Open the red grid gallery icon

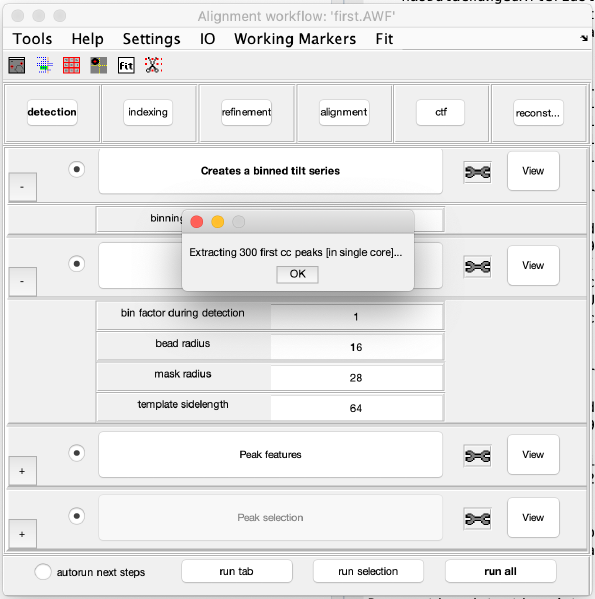71,65
